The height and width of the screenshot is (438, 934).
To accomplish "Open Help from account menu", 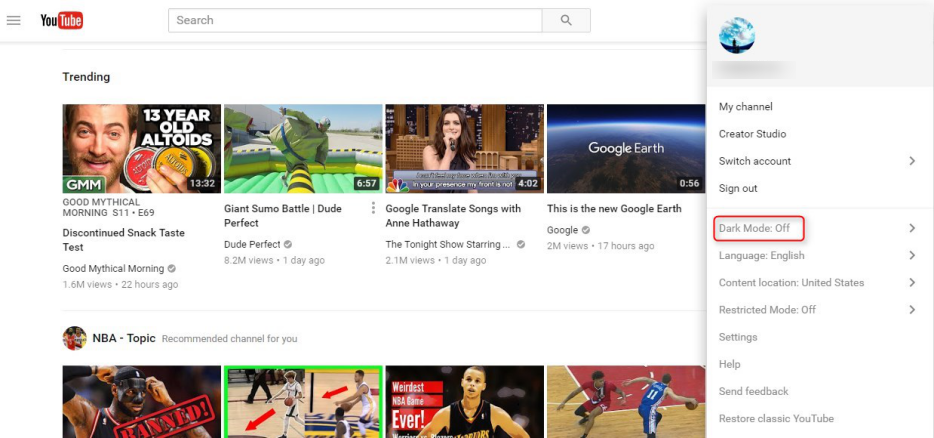I will 730,364.
